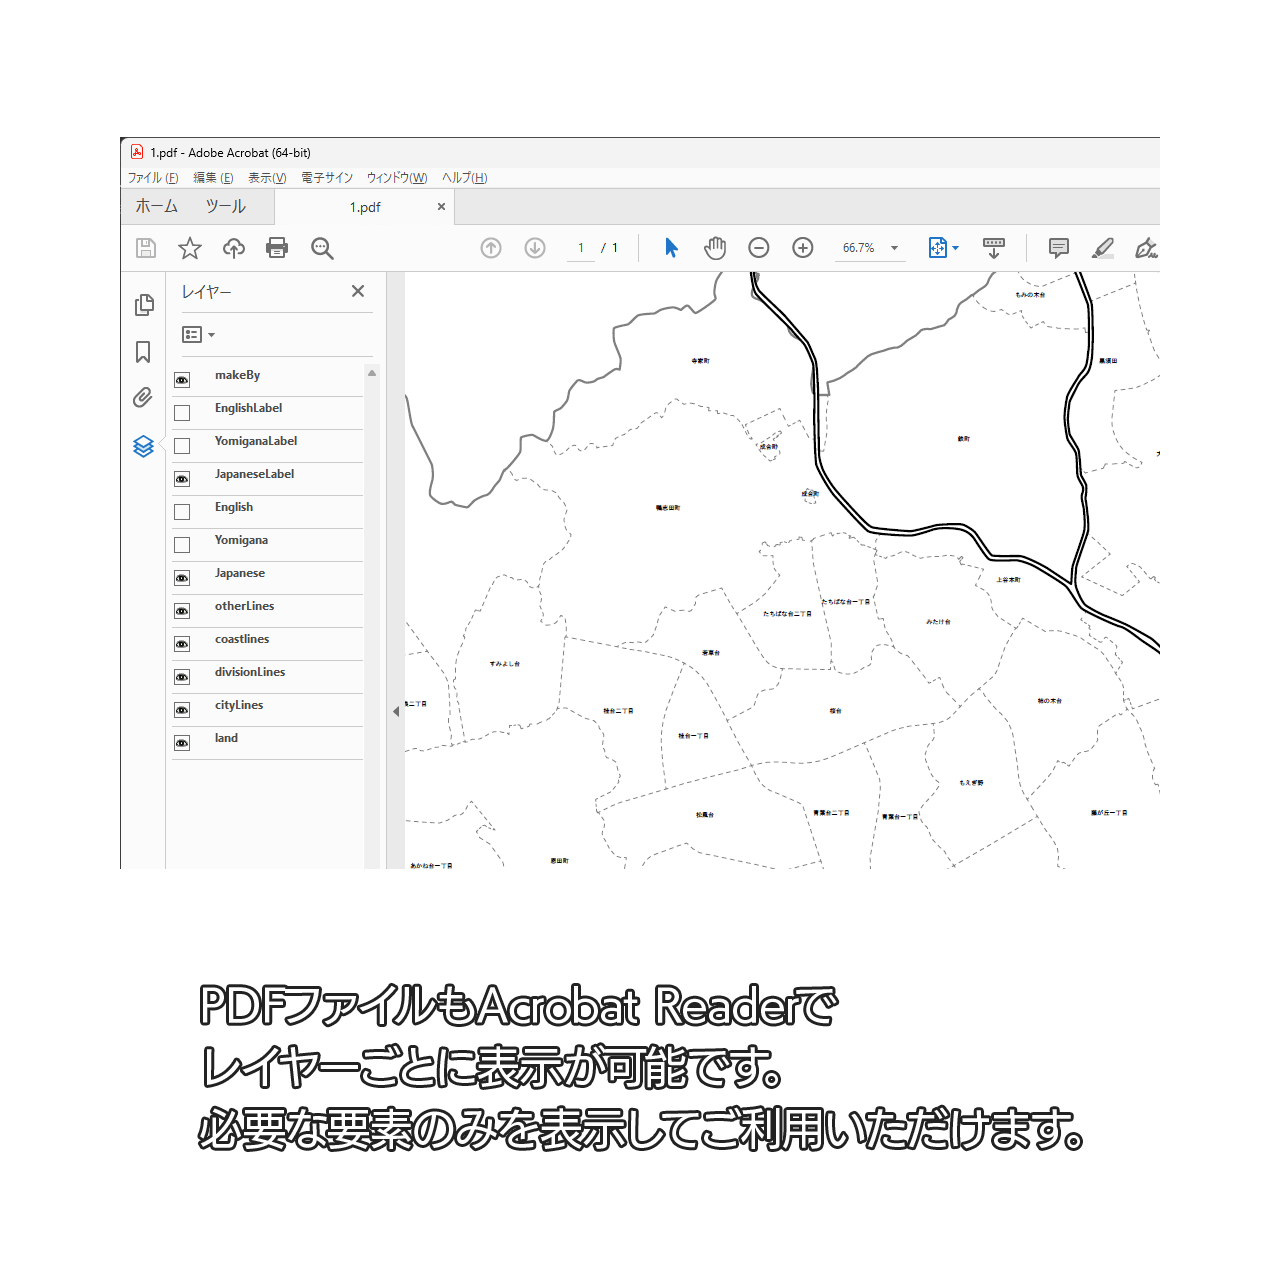Open the attachments paperclip panel
Viewport: 1280px width, 1280px height.
coord(143,398)
